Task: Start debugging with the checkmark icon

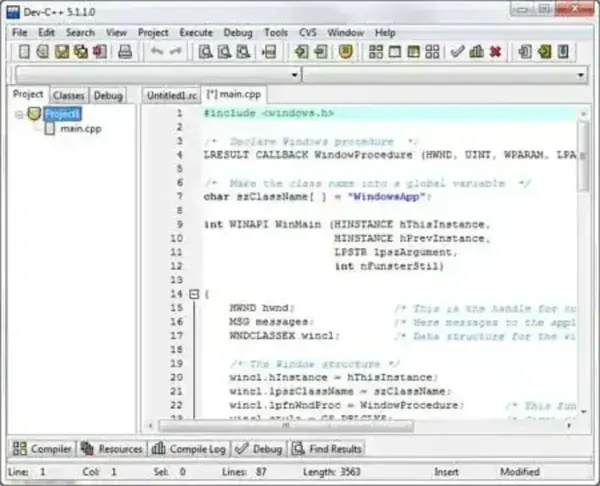Action: pyautogui.click(x=457, y=51)
